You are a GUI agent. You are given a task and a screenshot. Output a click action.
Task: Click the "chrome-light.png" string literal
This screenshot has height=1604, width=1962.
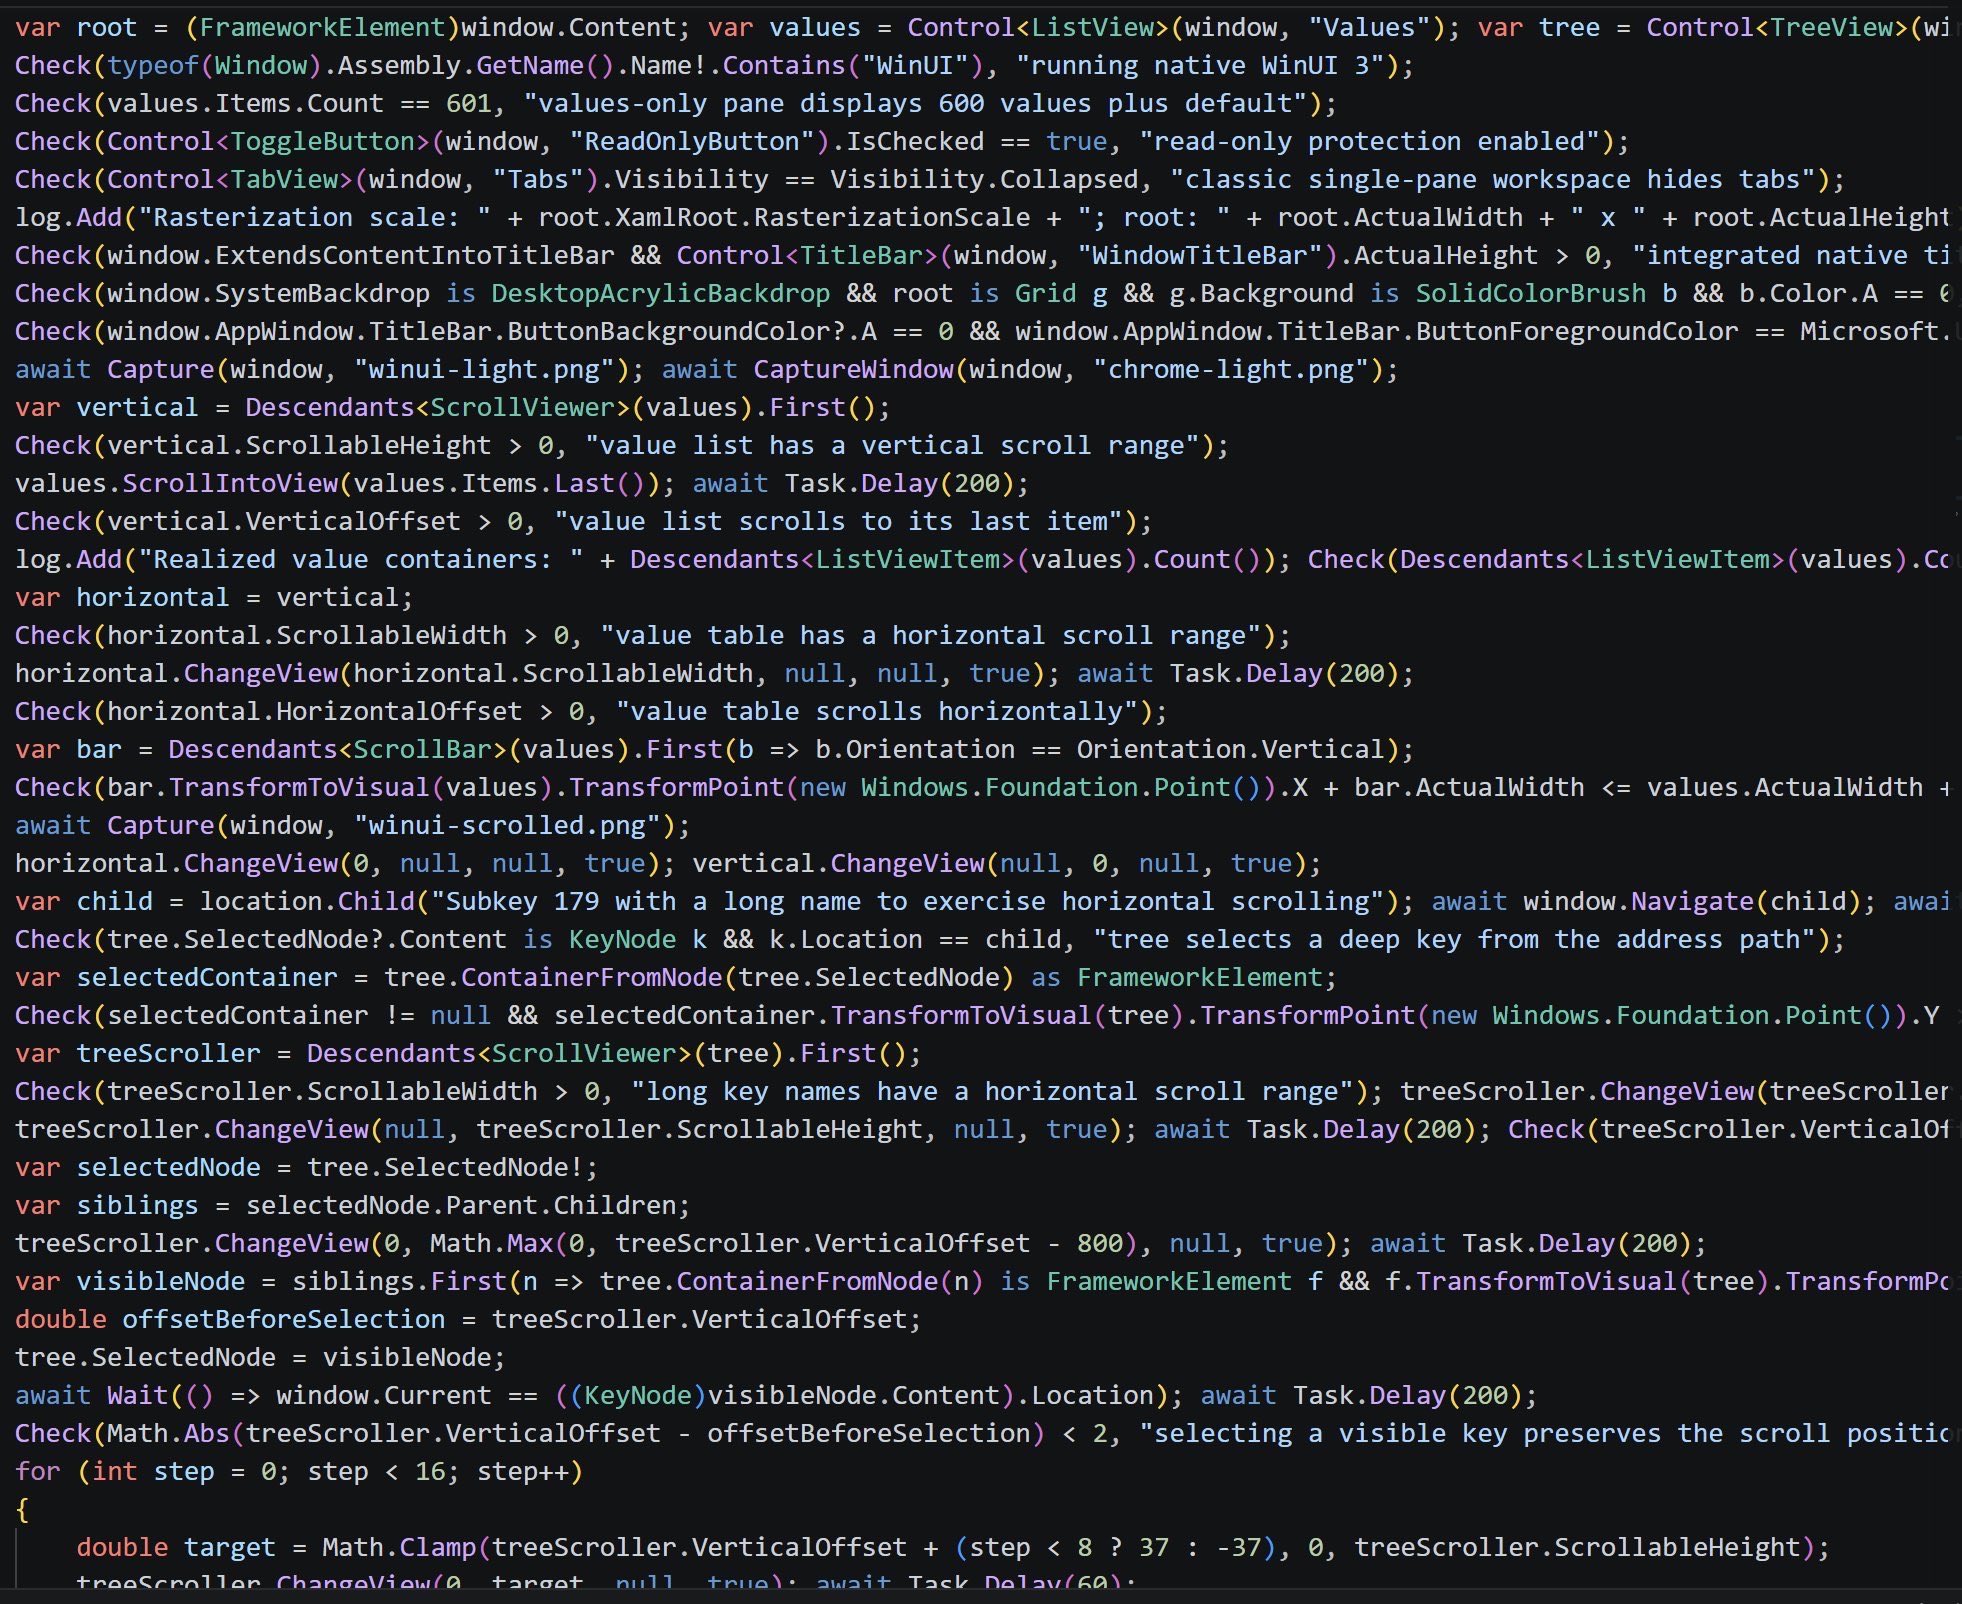coord(1231,370)
